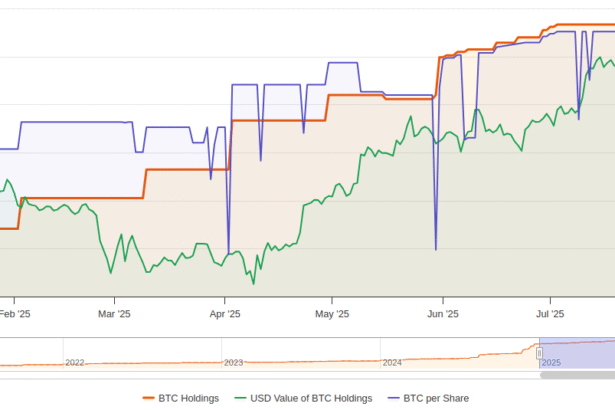This screenshot has width=615, height=410.
Task: Click the purple BTC per Share legend marker
Action: point(391,398)
